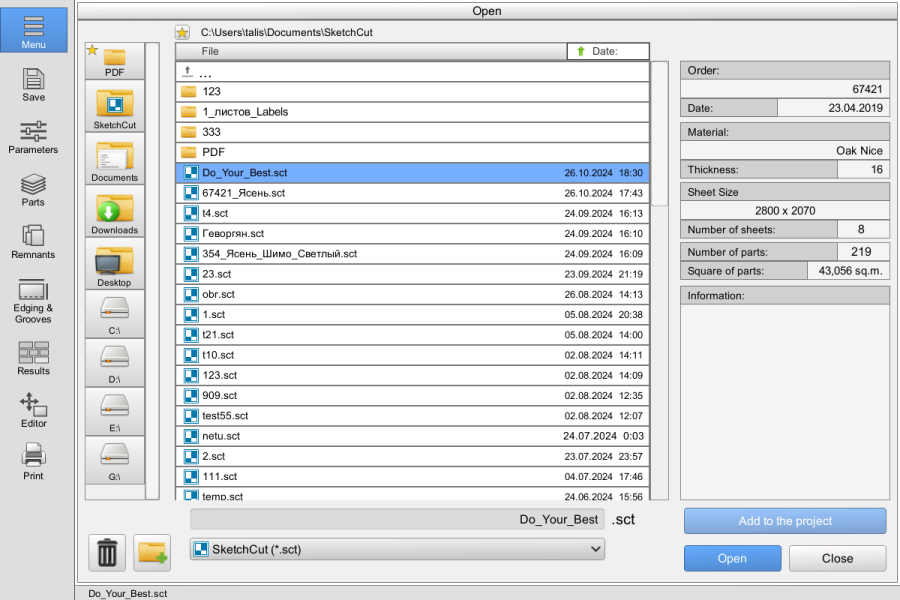Select the netu.sct file
Viewport: 900px width, 600px height.
[412, 436]
